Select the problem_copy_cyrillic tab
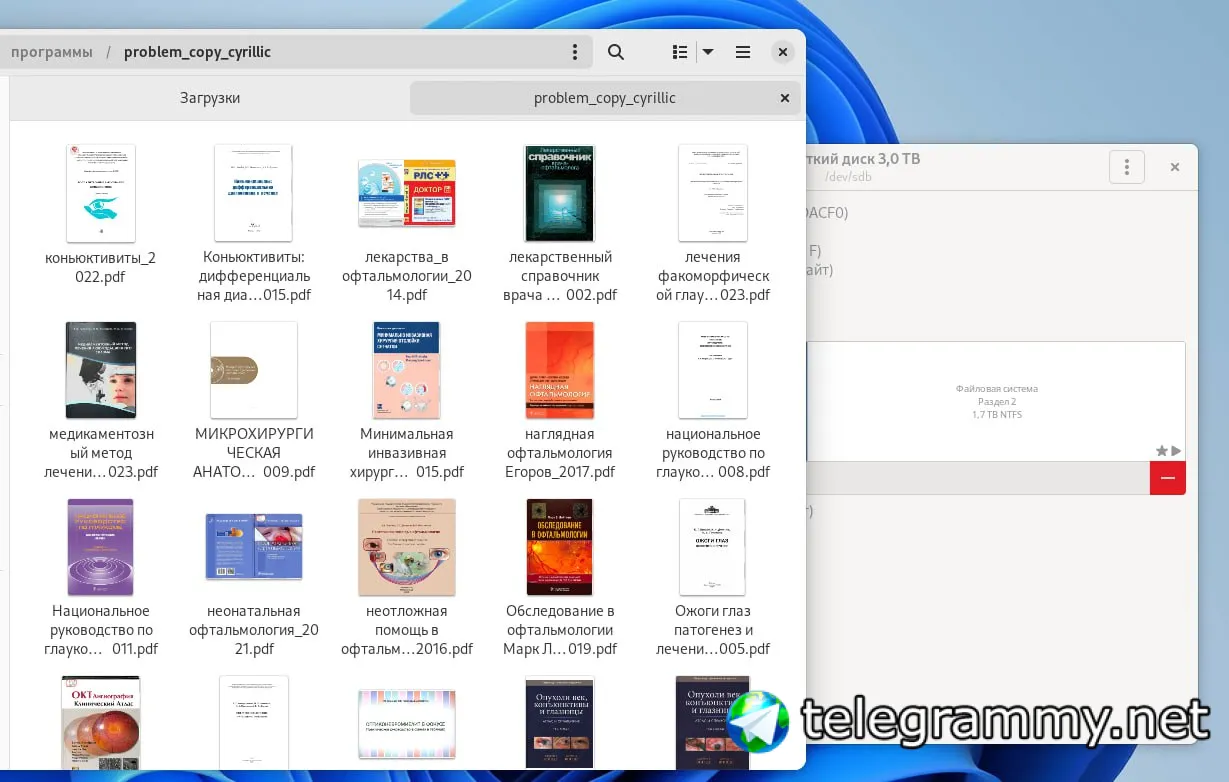The width and height of the screenshot is (1229, 782). (x=605, y=98)
